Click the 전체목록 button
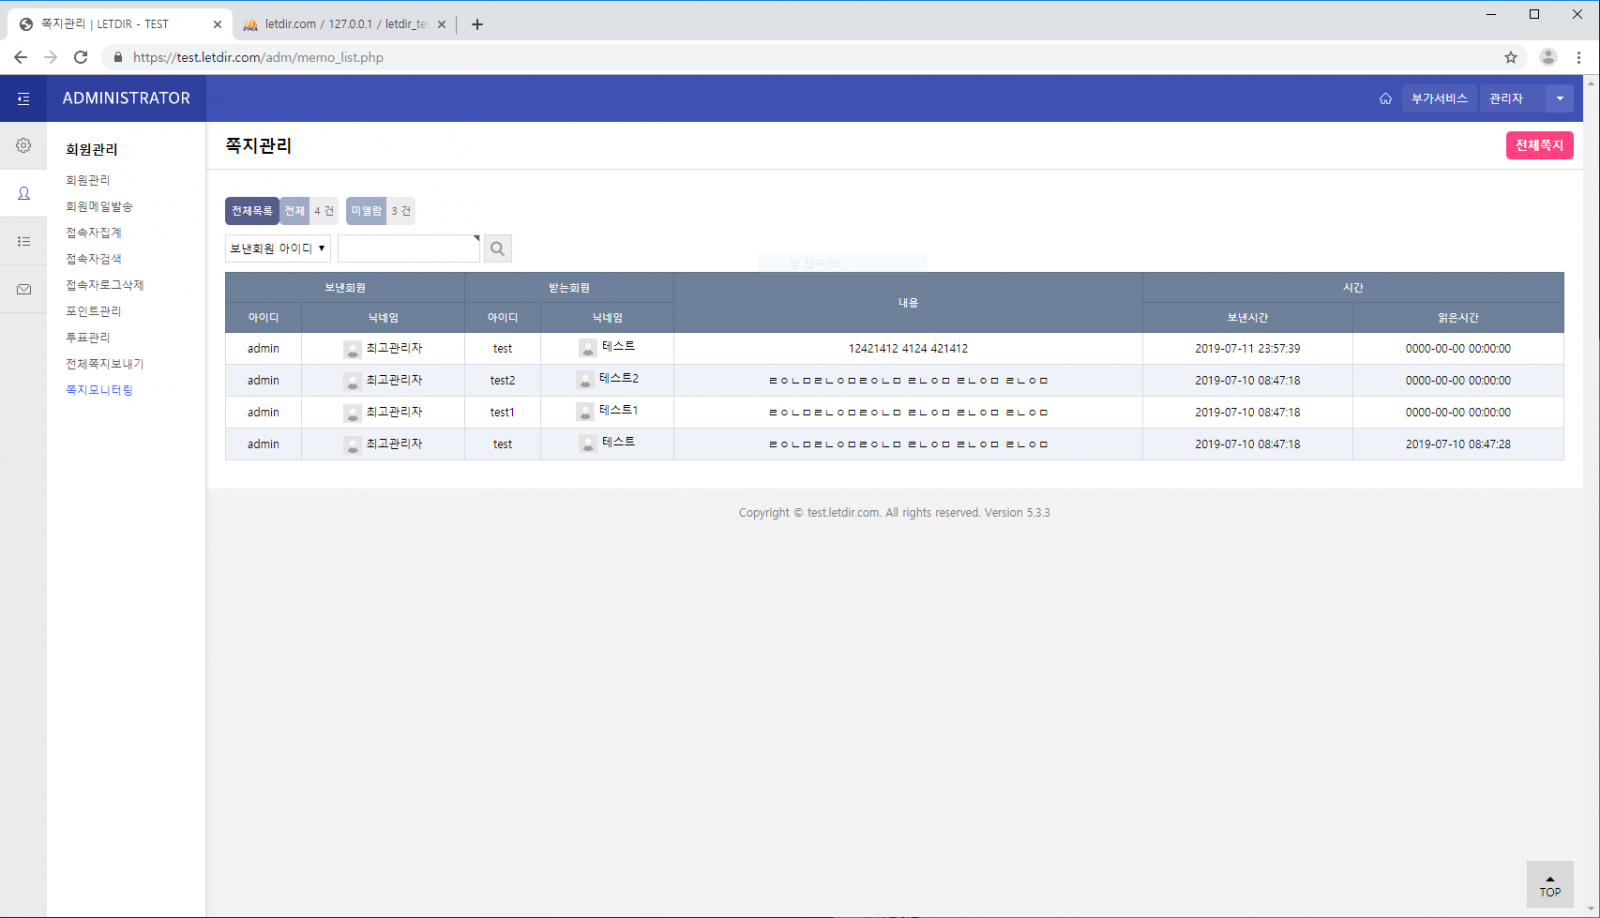The width and height of the screenshot is (1600, 918). click(252, 211)
